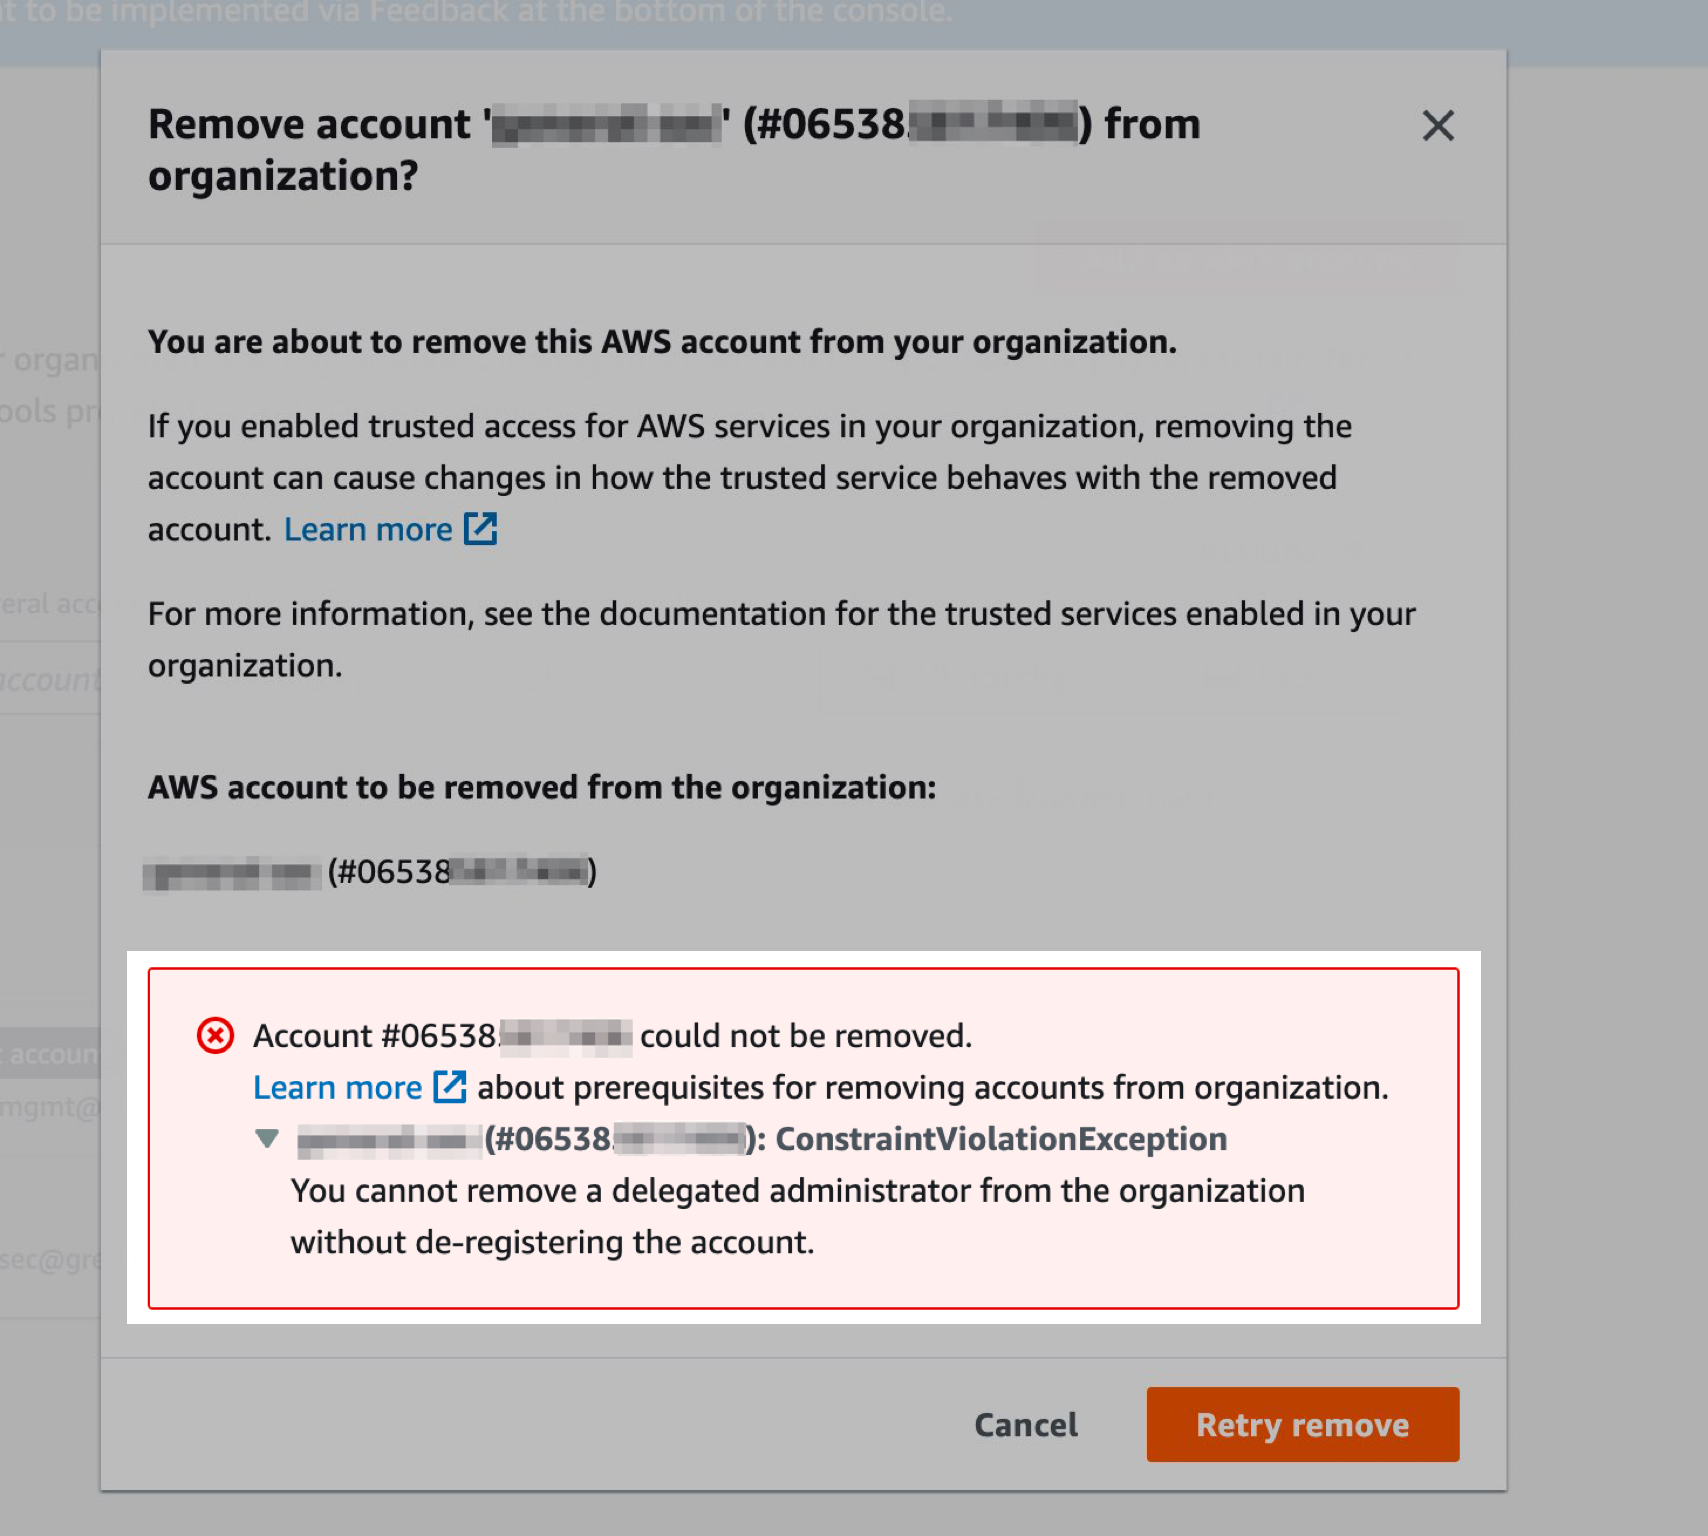Image resolution: width=1708 pixels, height=1536 pixels.
Task: Click the error icon inside the red alert box
Action: [x=213, y=1037]
